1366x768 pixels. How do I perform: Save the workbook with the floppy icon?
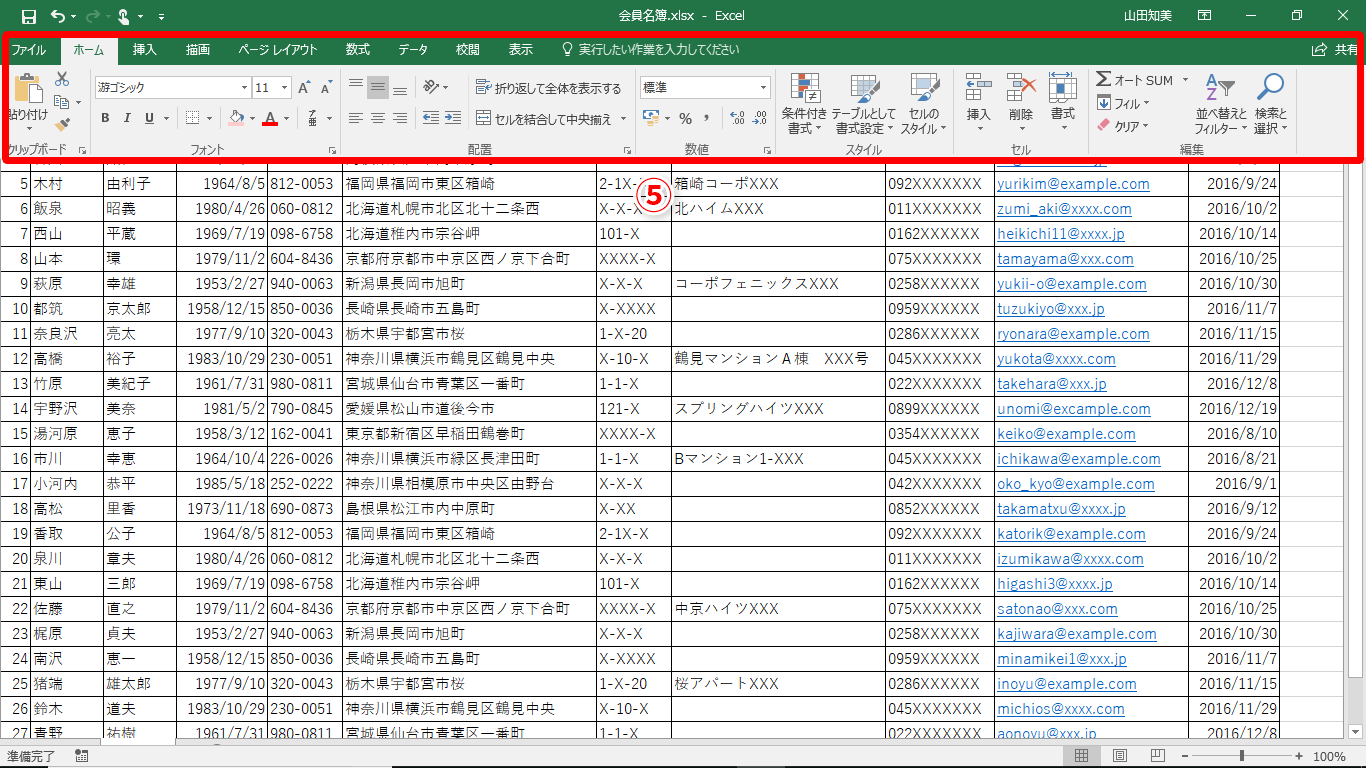28,16
